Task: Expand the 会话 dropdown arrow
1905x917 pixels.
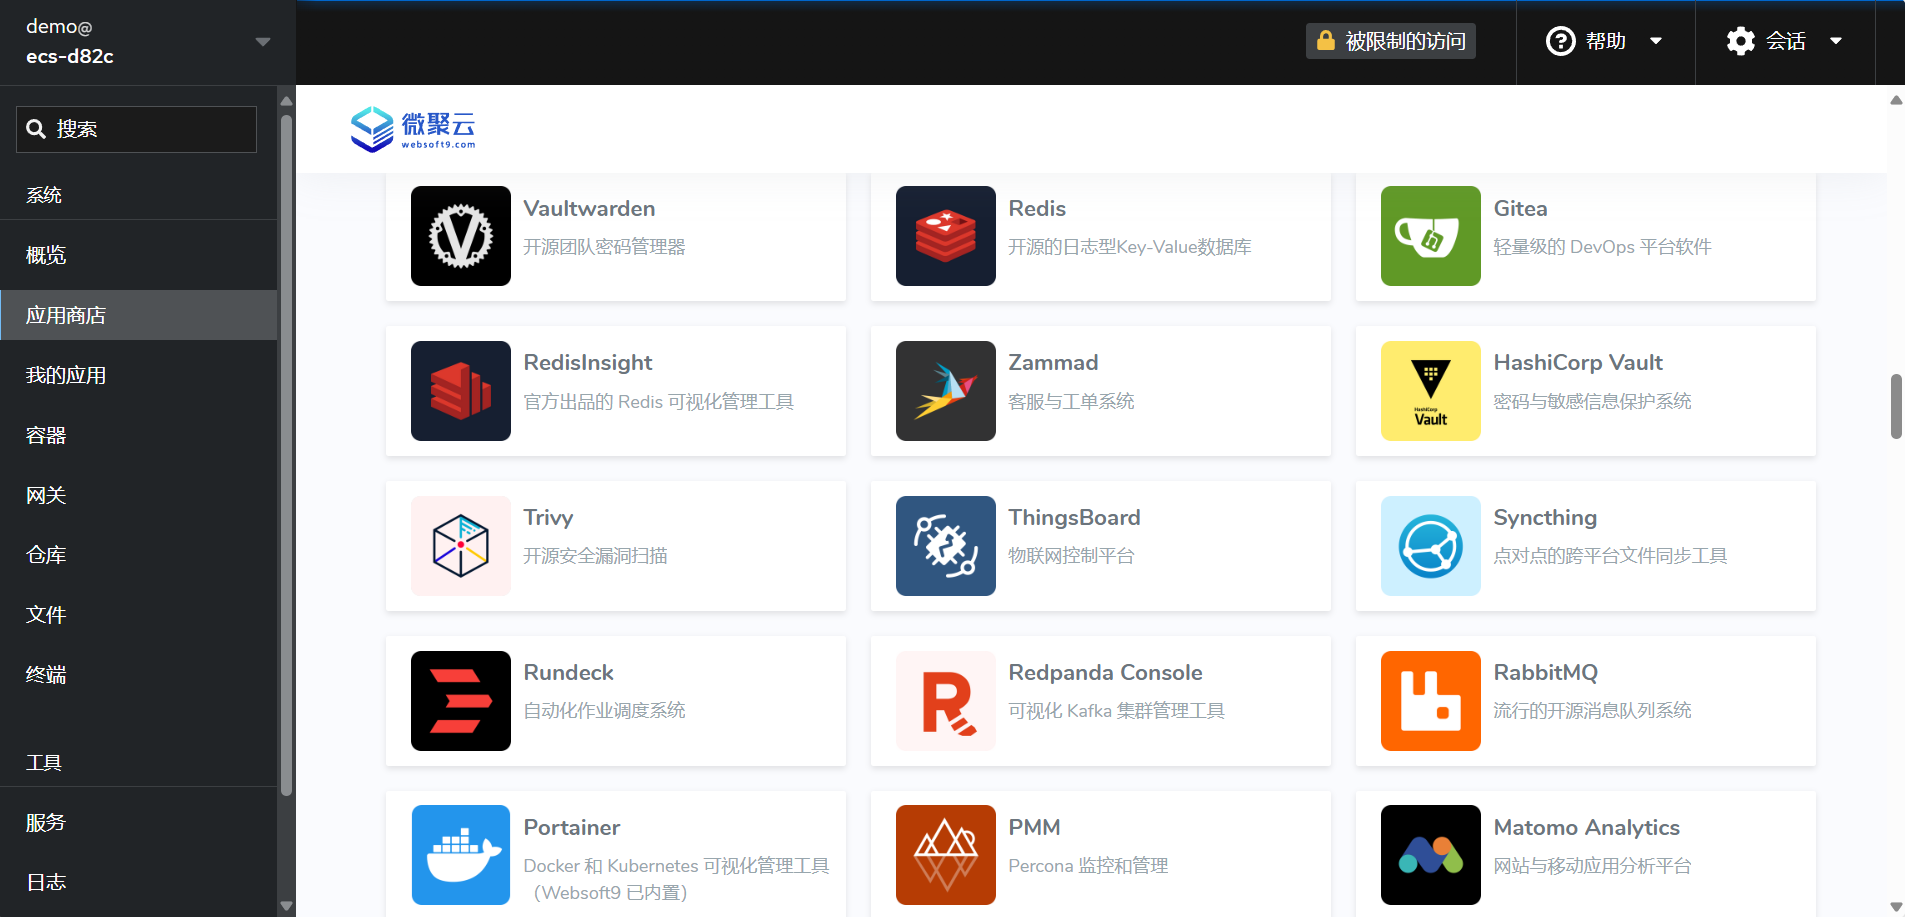Action: [1836, 41]
